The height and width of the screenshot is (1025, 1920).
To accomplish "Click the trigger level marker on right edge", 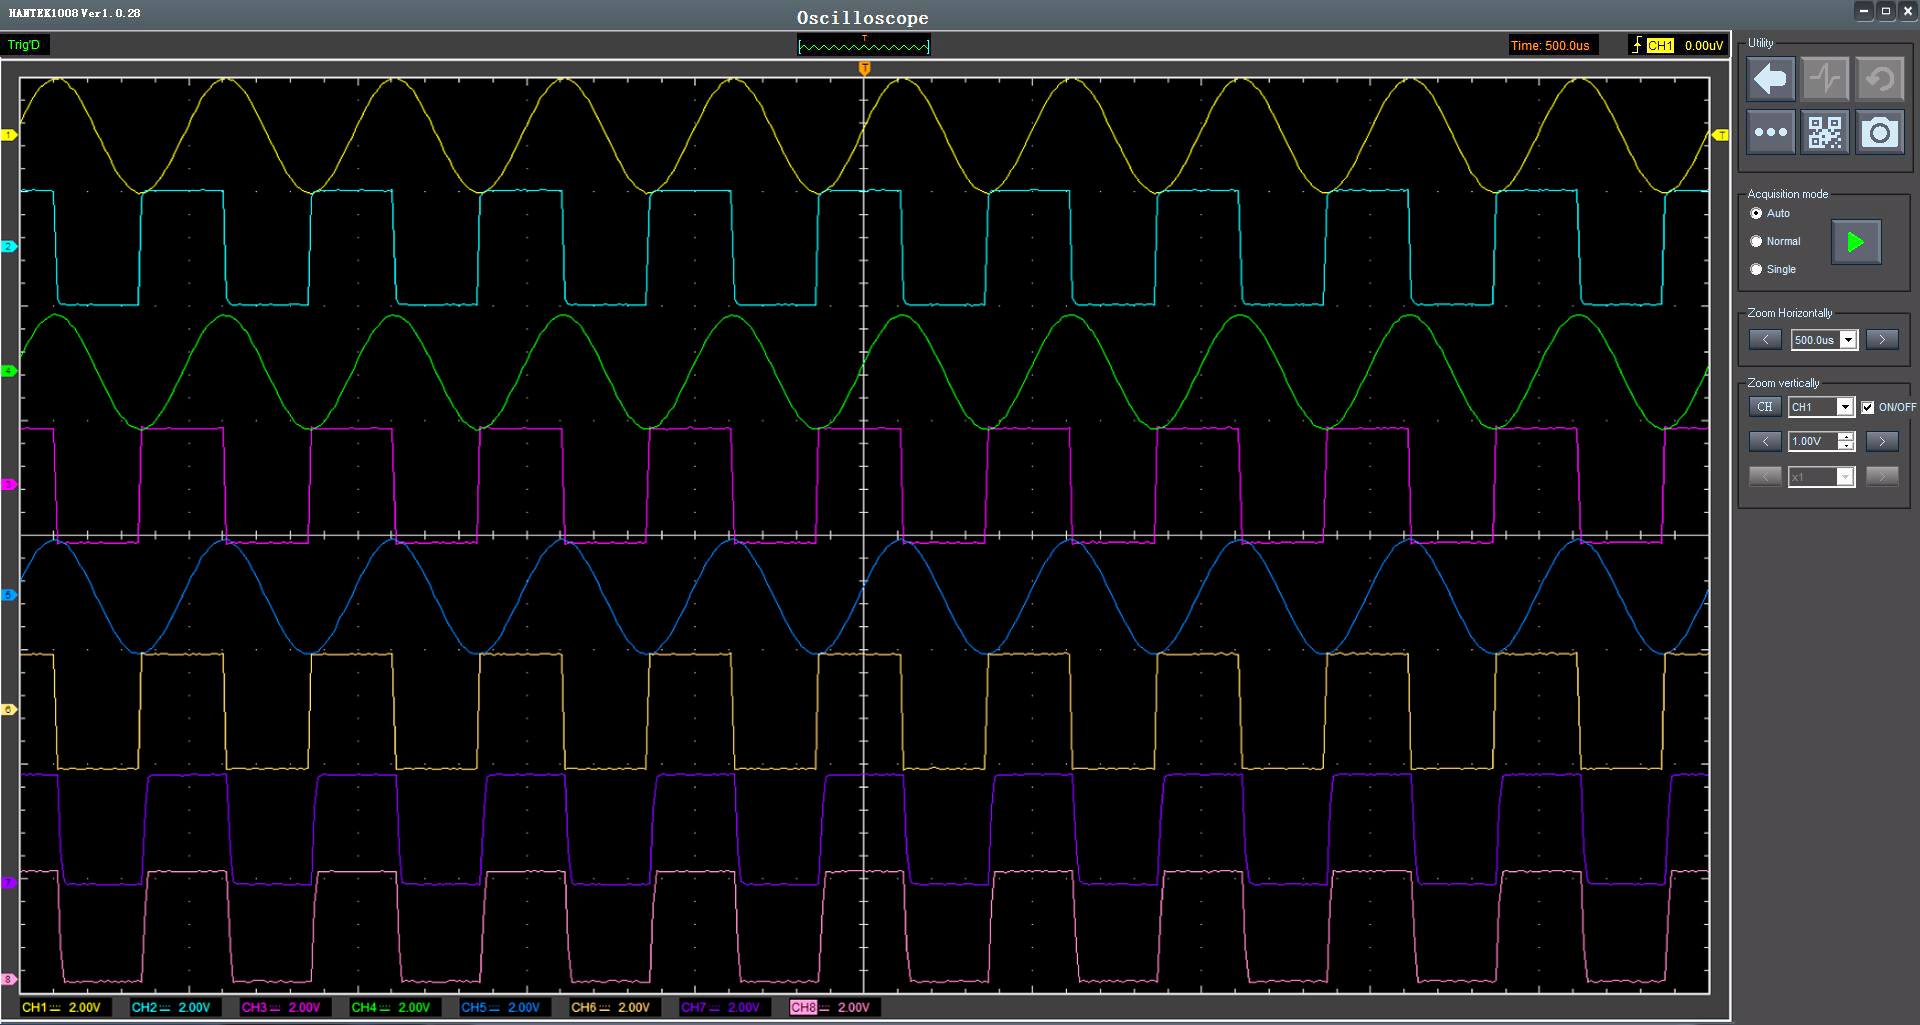I will 1720,135.
